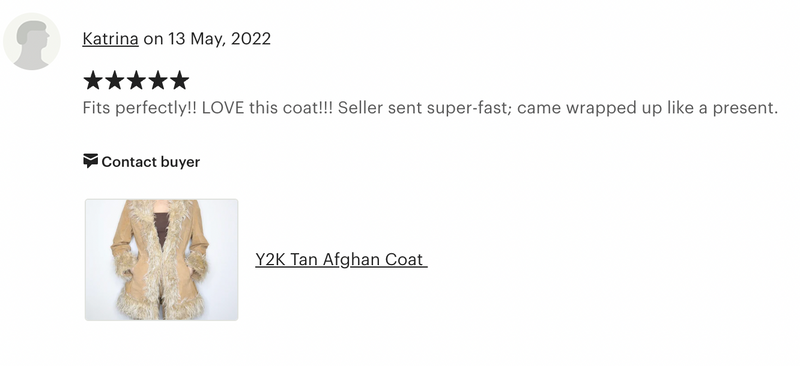Click Katrina's gray profile avatar icon

[32, 41]
